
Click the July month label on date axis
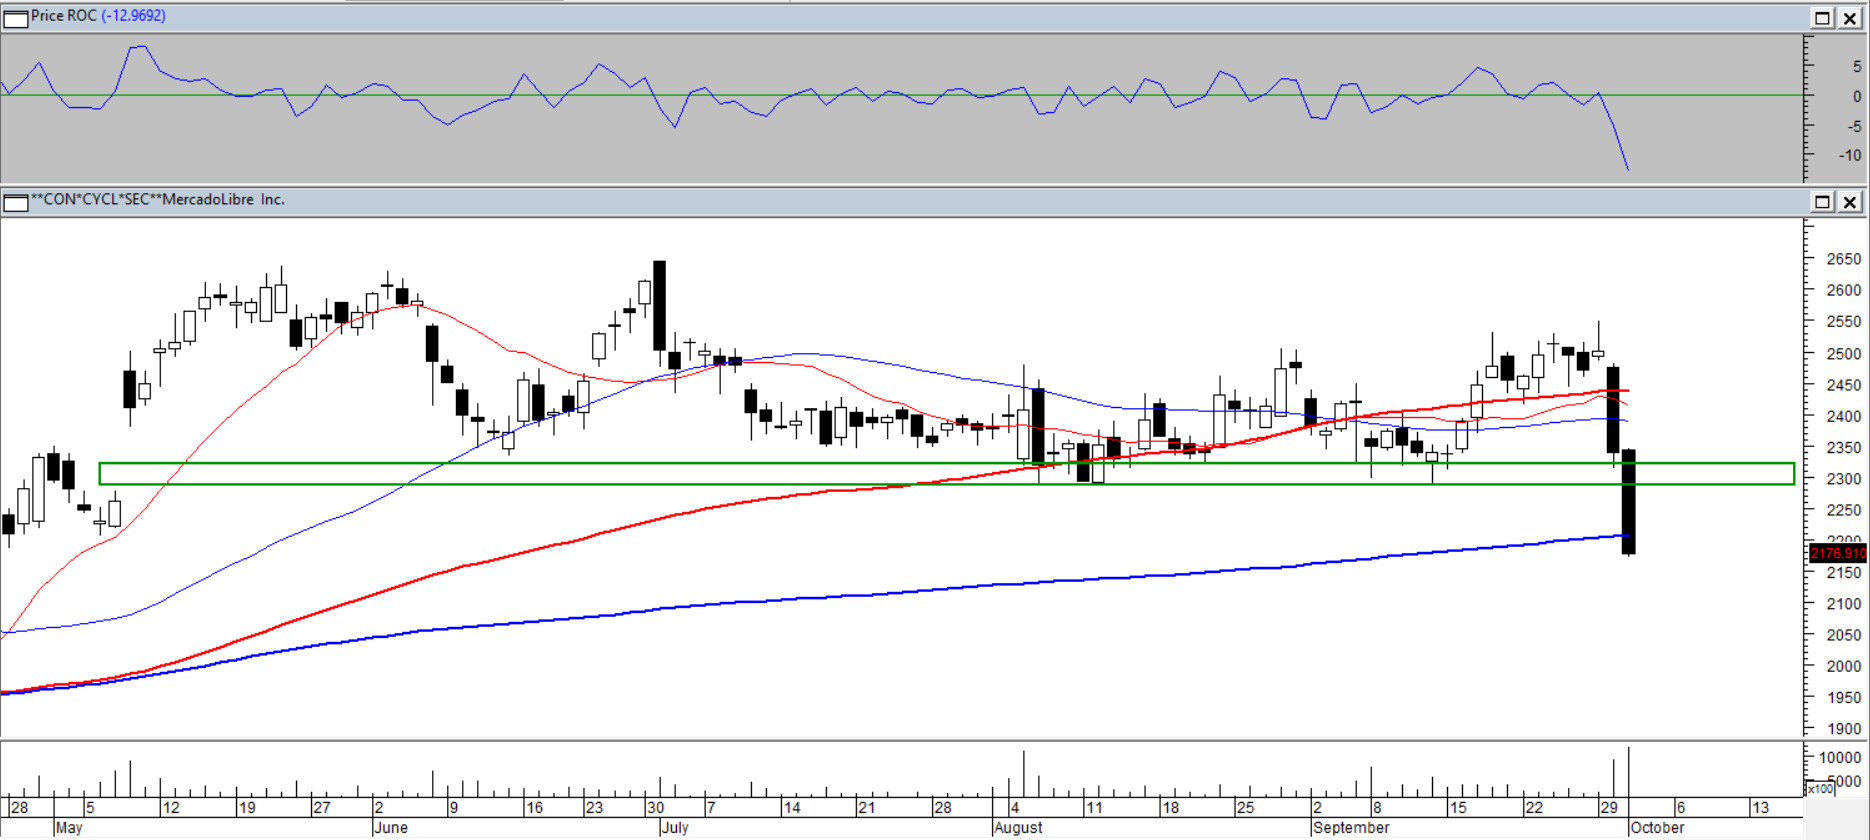coord(675,828)
